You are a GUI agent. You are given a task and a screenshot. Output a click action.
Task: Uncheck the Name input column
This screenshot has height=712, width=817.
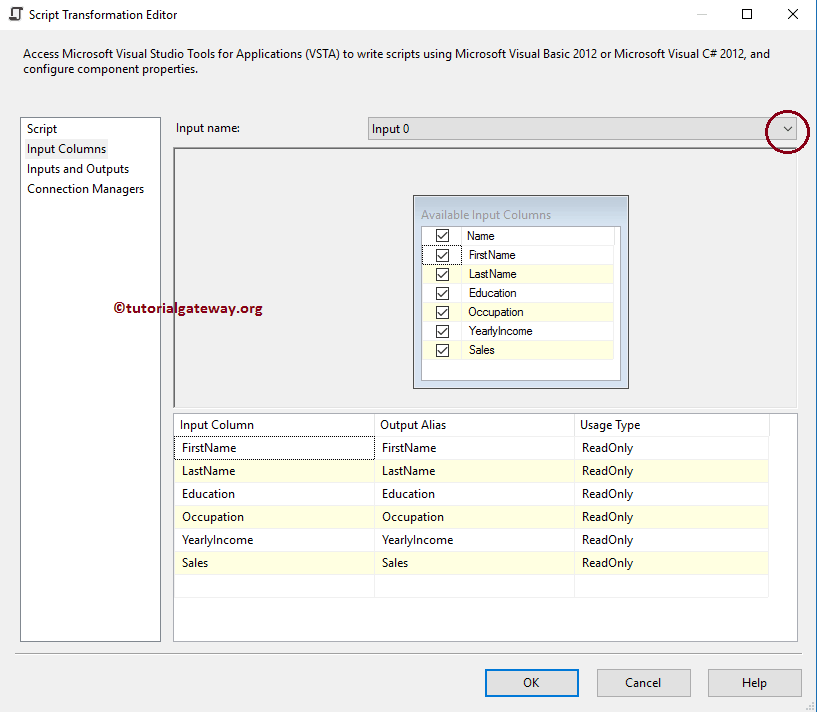tap(442, 235)
